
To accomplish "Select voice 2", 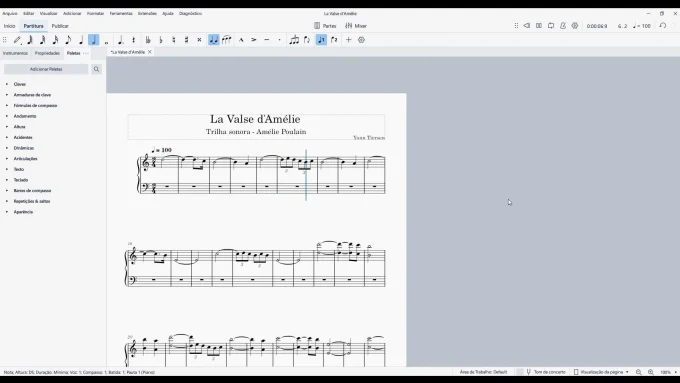I will 334,40.
